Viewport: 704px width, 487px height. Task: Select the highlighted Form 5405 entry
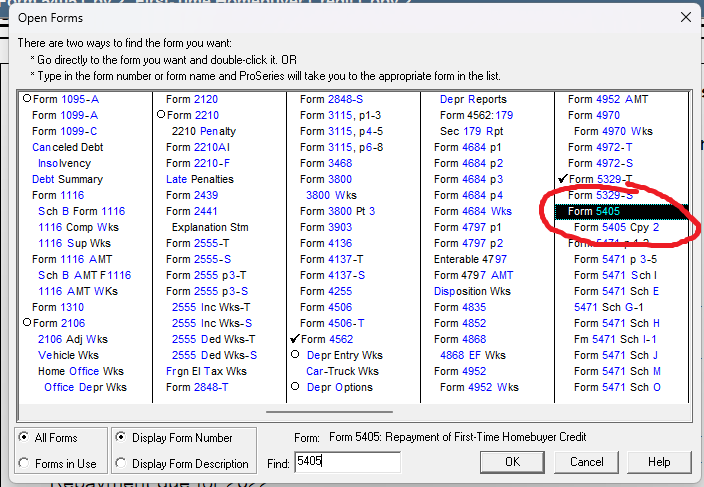[594, 211]
